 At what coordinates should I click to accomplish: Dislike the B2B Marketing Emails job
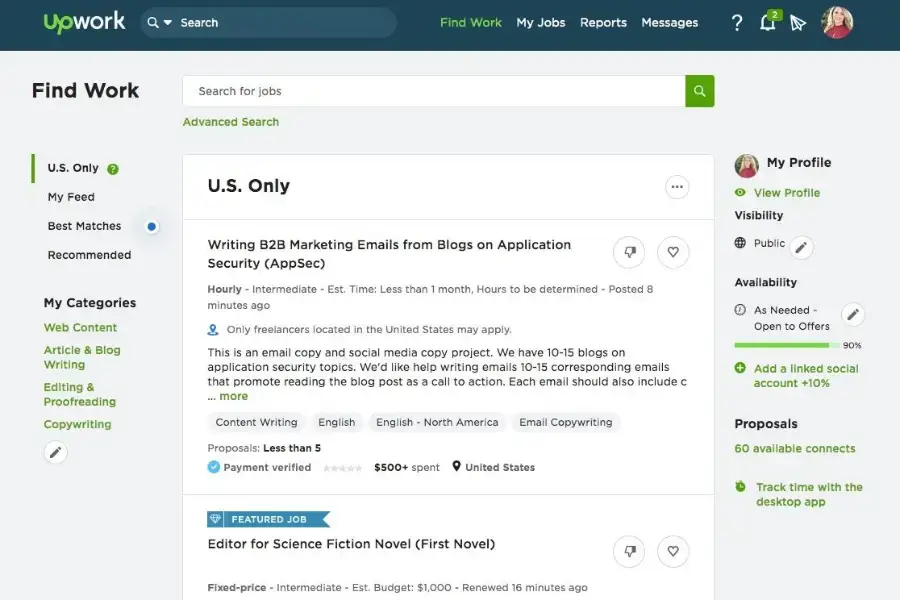tap(630, 252)
